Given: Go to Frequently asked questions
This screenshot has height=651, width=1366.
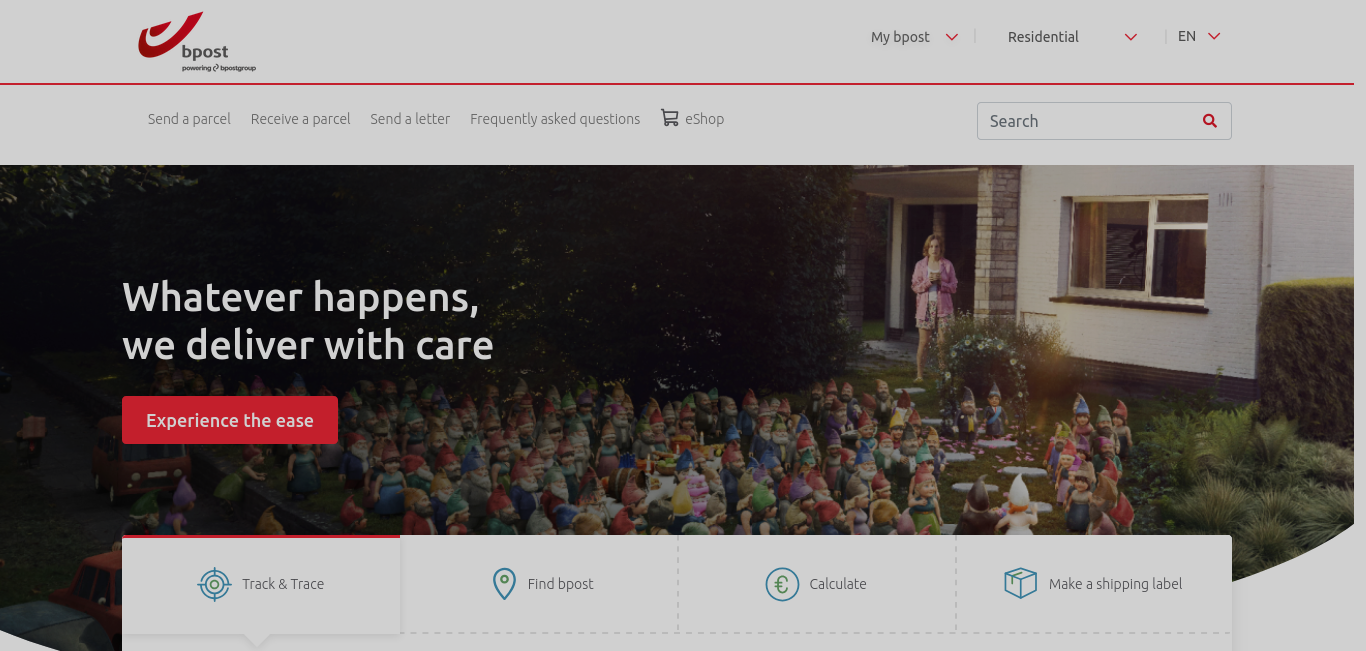Looking at the screenshot, I should coord(555,119).
